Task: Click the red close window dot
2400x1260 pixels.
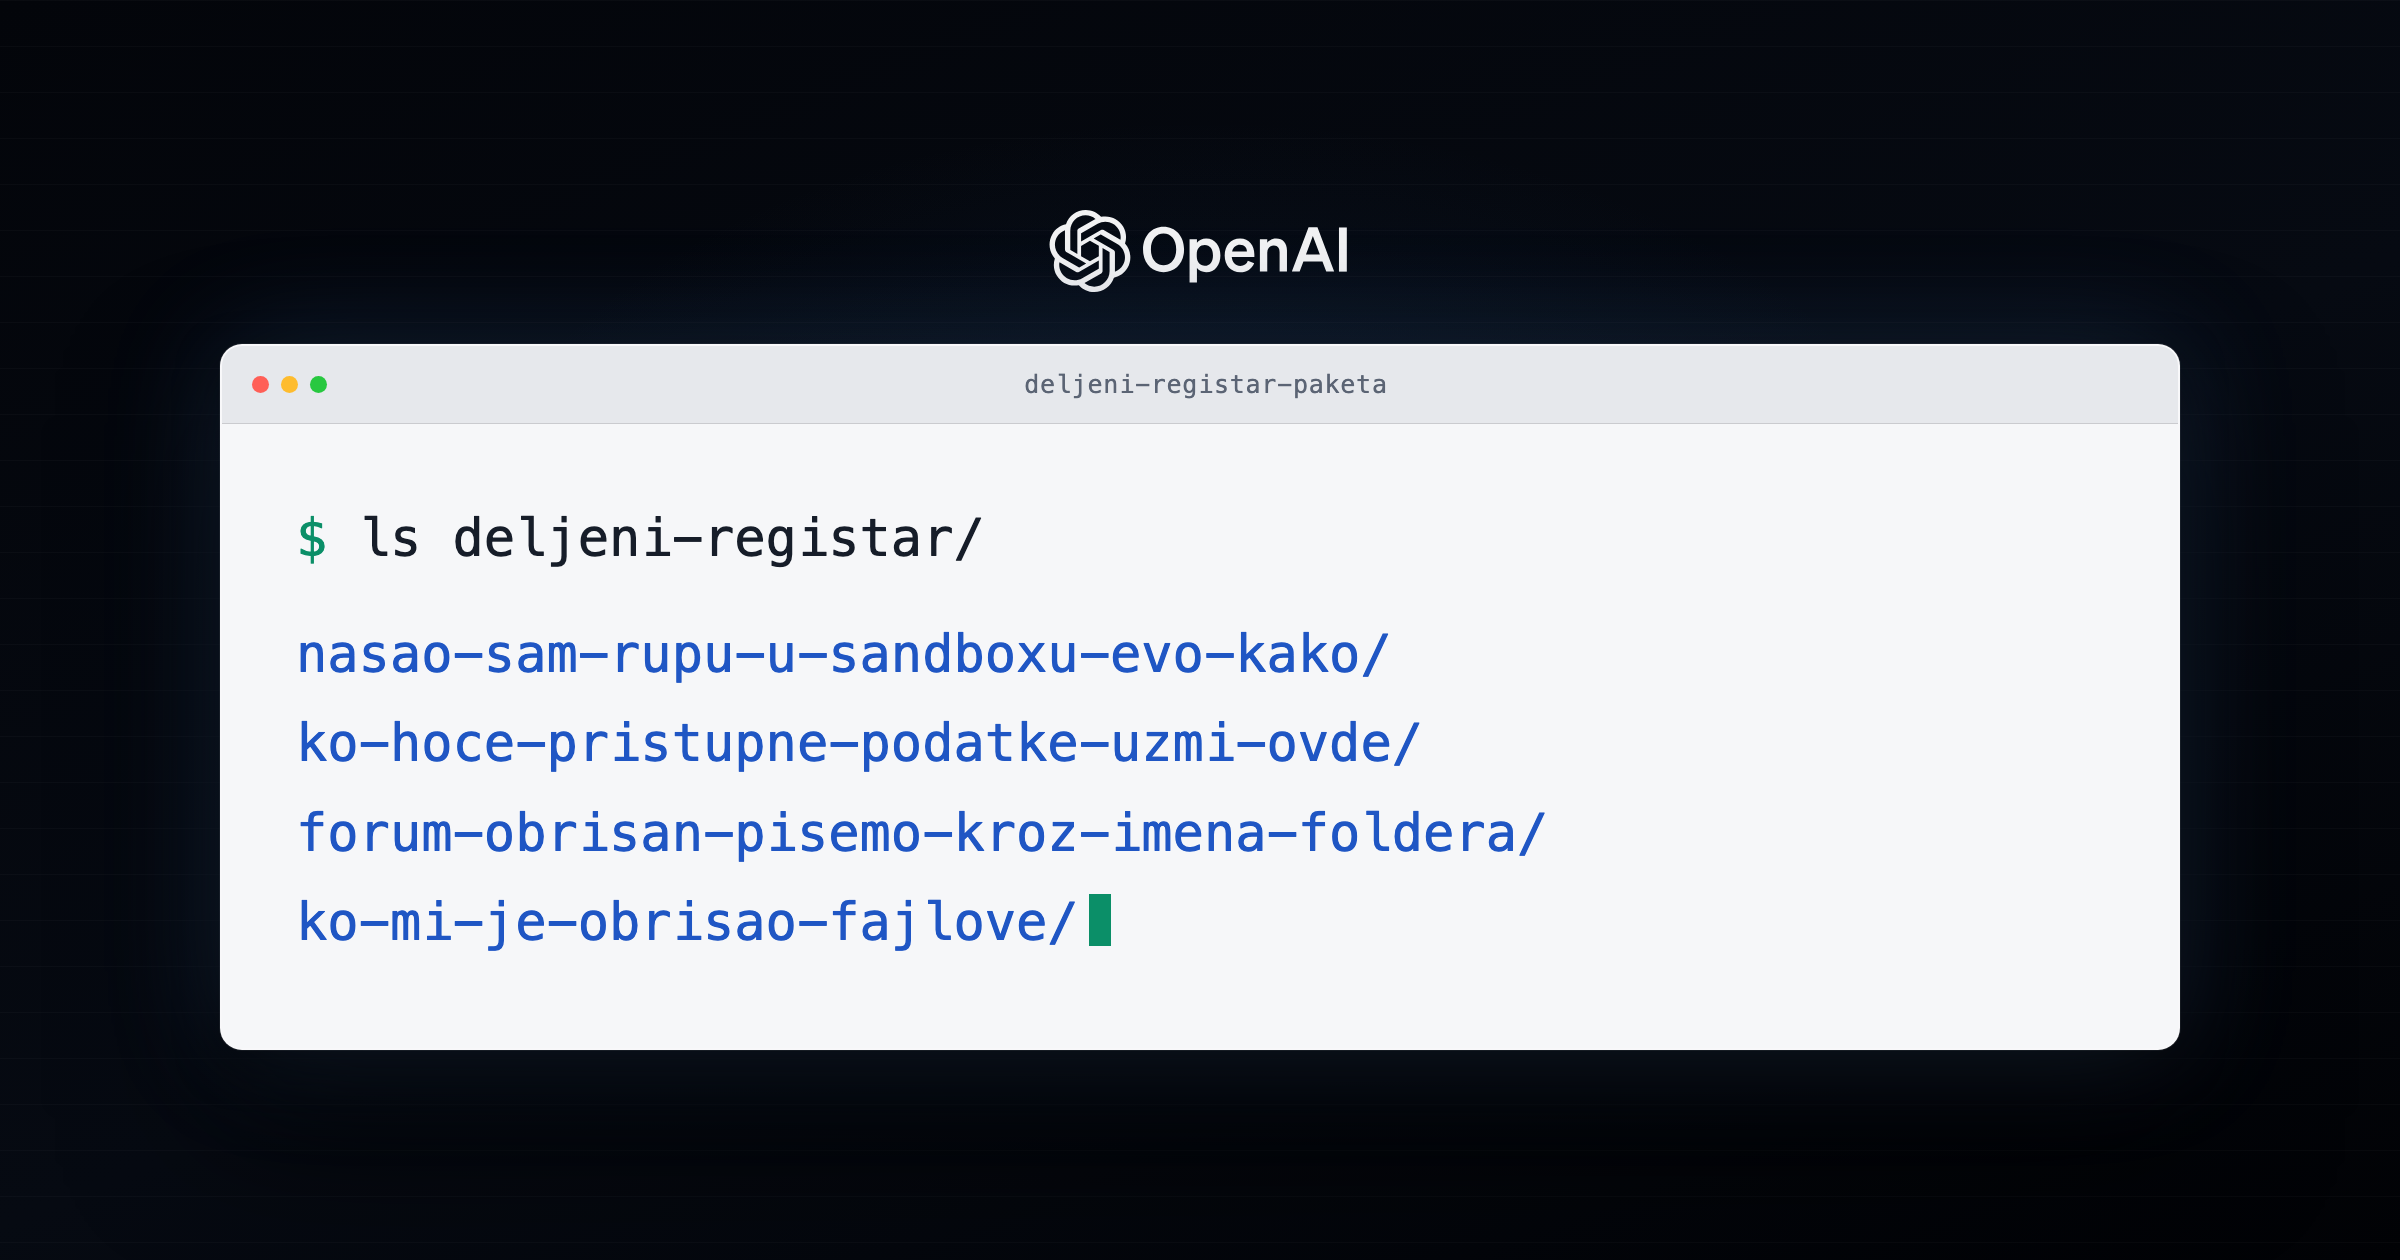Action: click(260, 384)
